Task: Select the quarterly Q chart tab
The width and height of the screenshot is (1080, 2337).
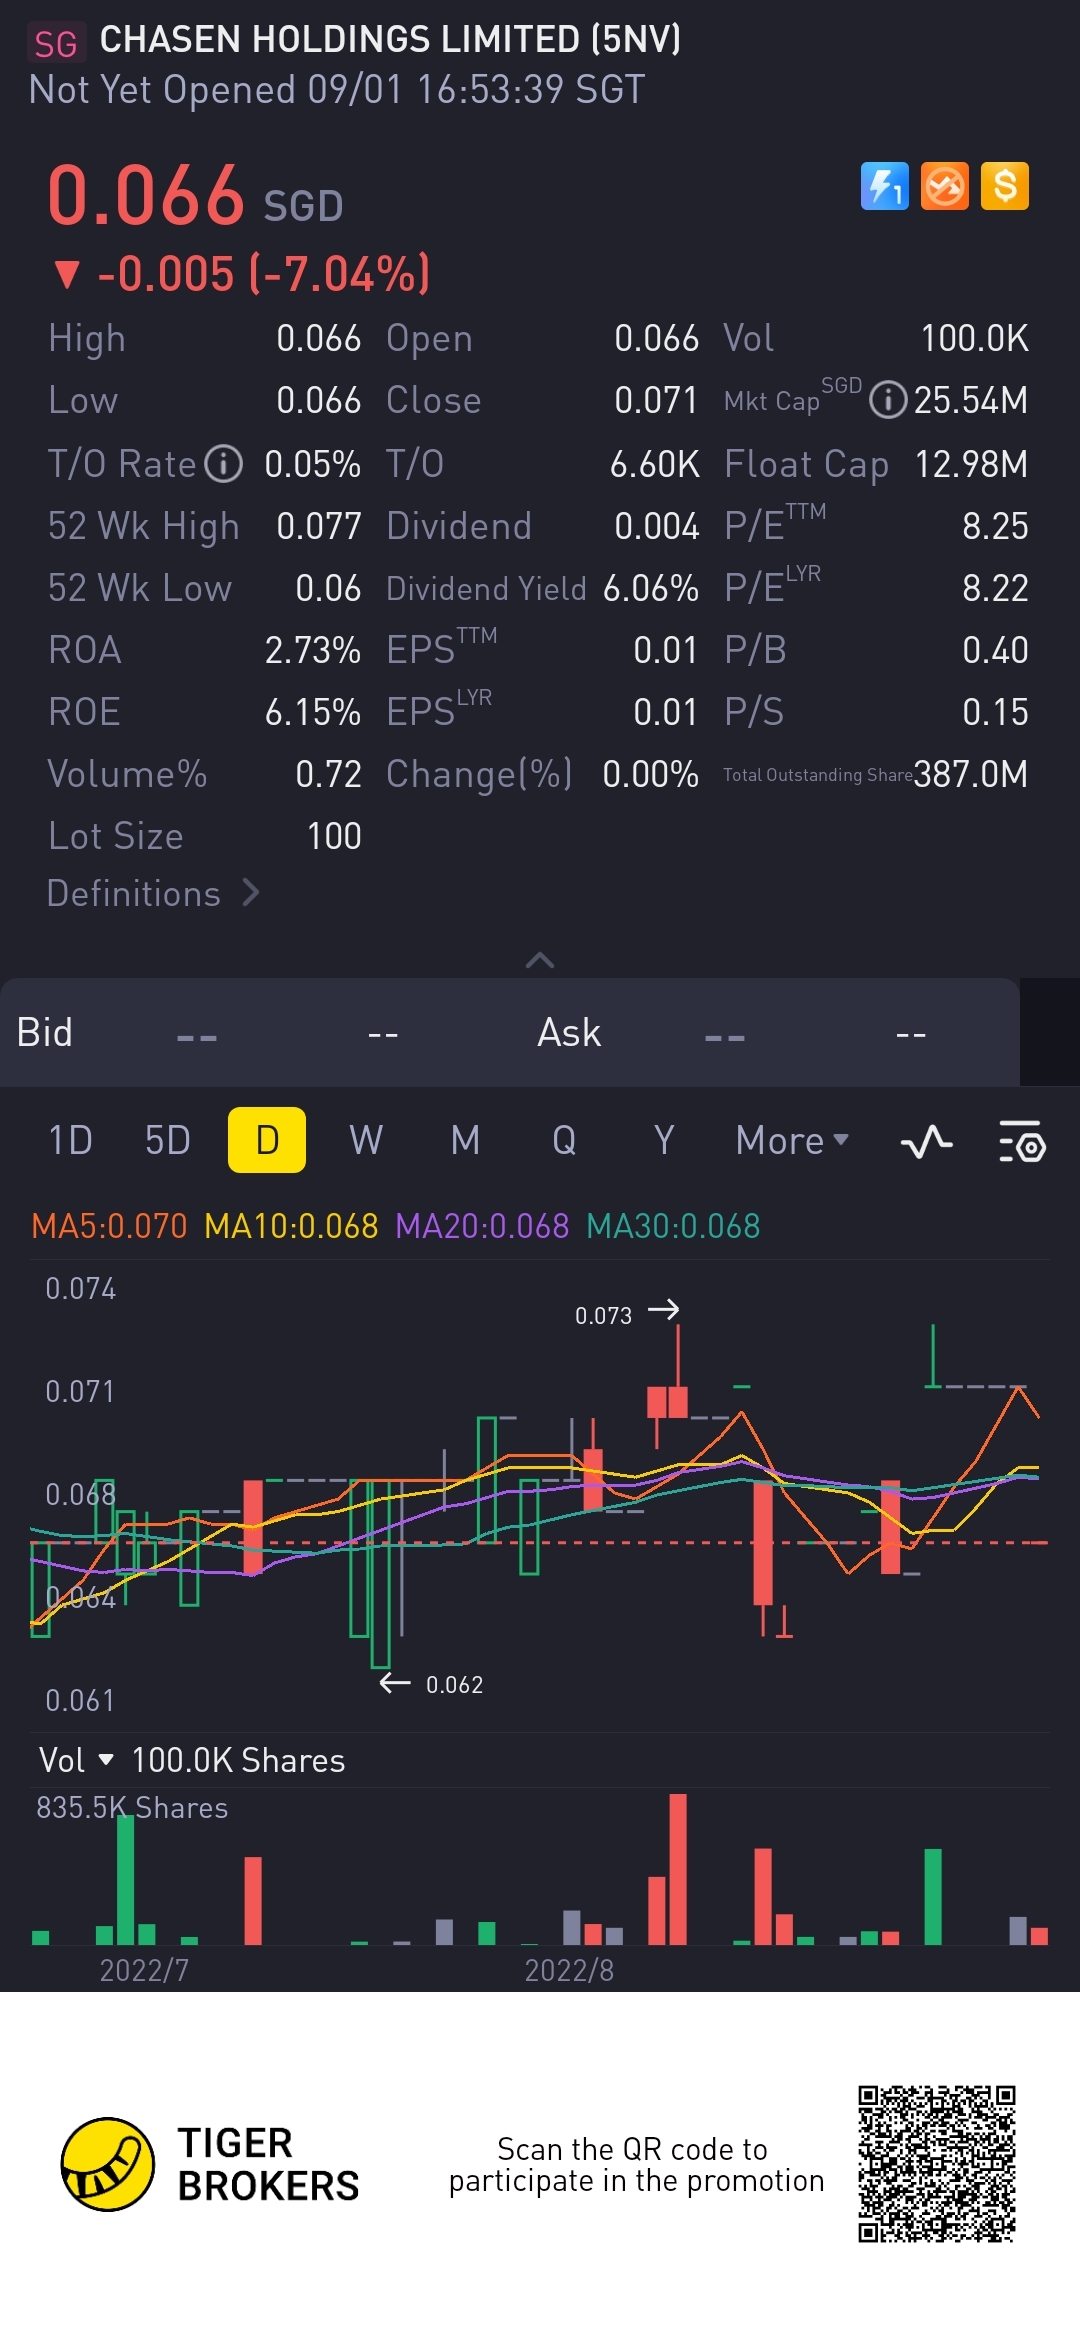Action: (564, 1141)
